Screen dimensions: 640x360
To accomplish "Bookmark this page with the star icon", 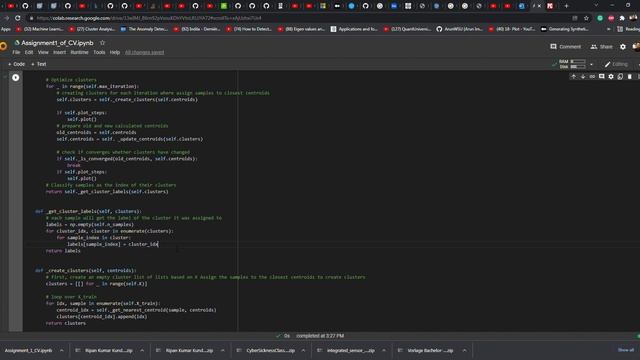I will [587, 18].
